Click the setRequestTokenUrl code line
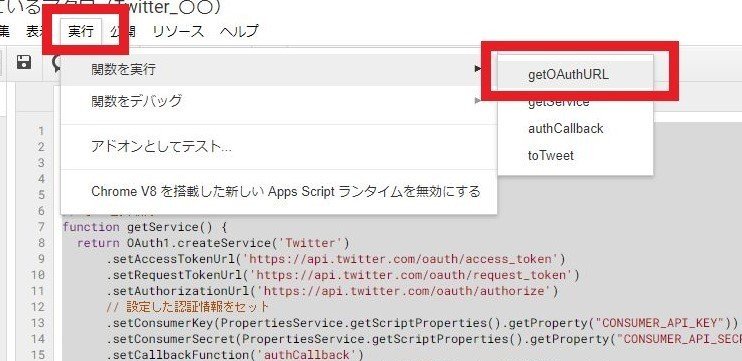Image resolution: width=742 pixels, height=361 pixels. [x=343, y=275]
